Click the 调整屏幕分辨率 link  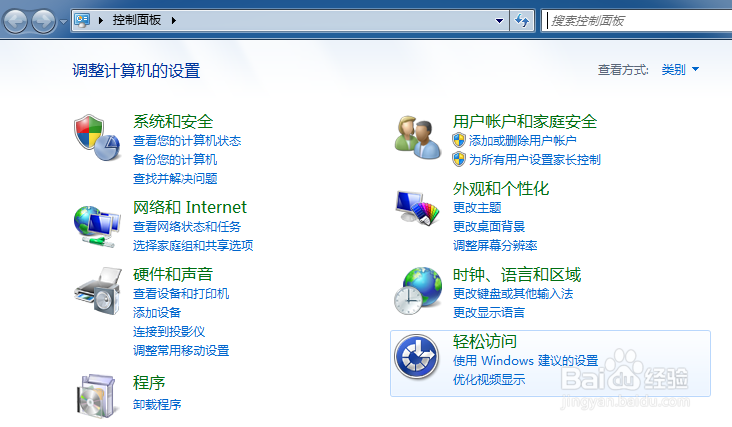[495, 245]
